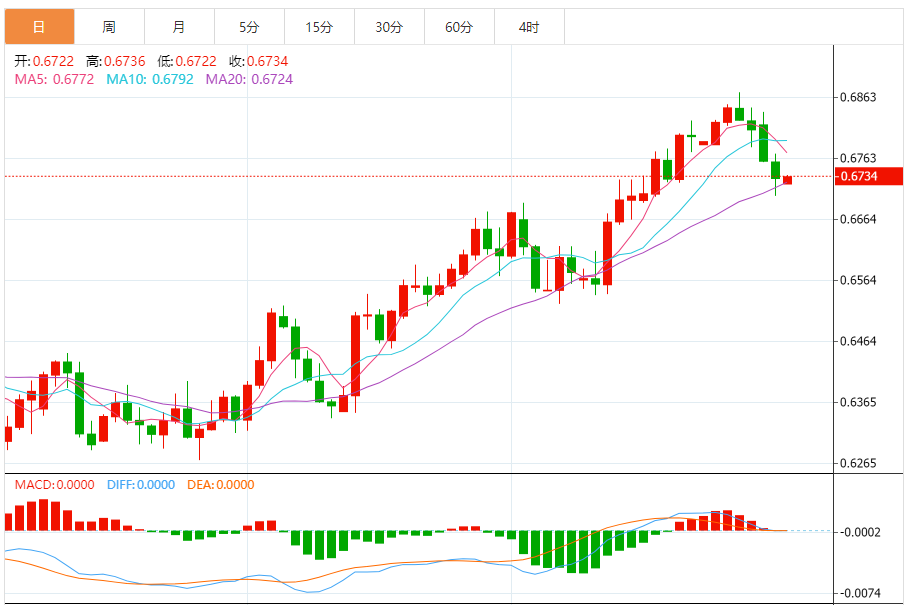This screenshot has height=605, width=907.
Task: Switch to the 5分 interval tab
Action: point(249,27)
